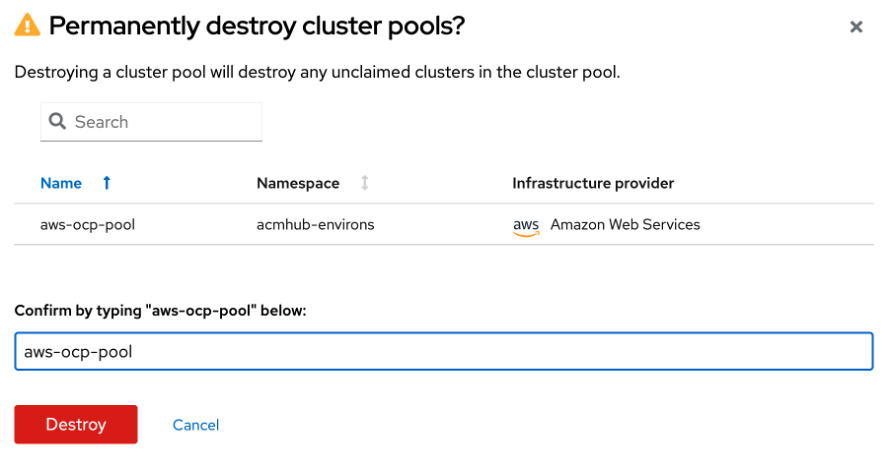Click the 'Confirm by typing' label
Image resolution: width=890 pixels, height=468 pixels.
pos(160,311)
